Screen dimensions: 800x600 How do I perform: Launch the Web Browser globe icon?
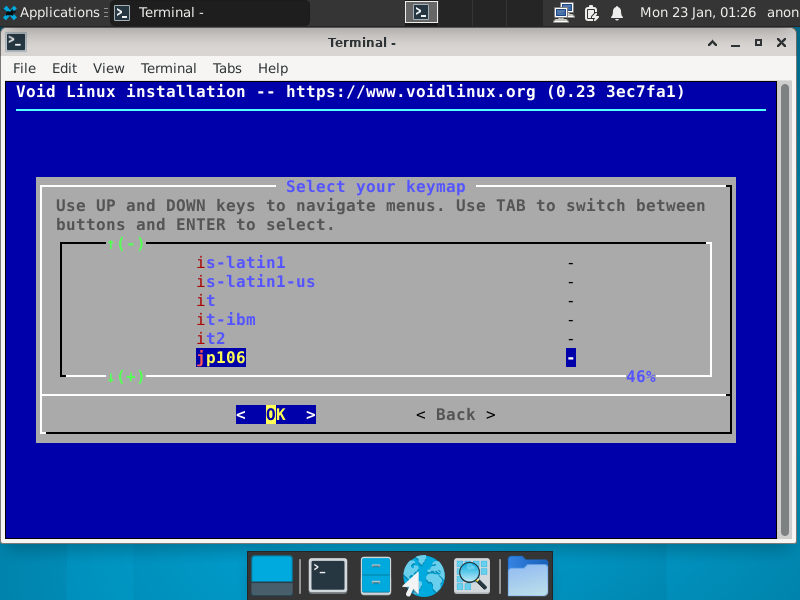coord(423,576)
